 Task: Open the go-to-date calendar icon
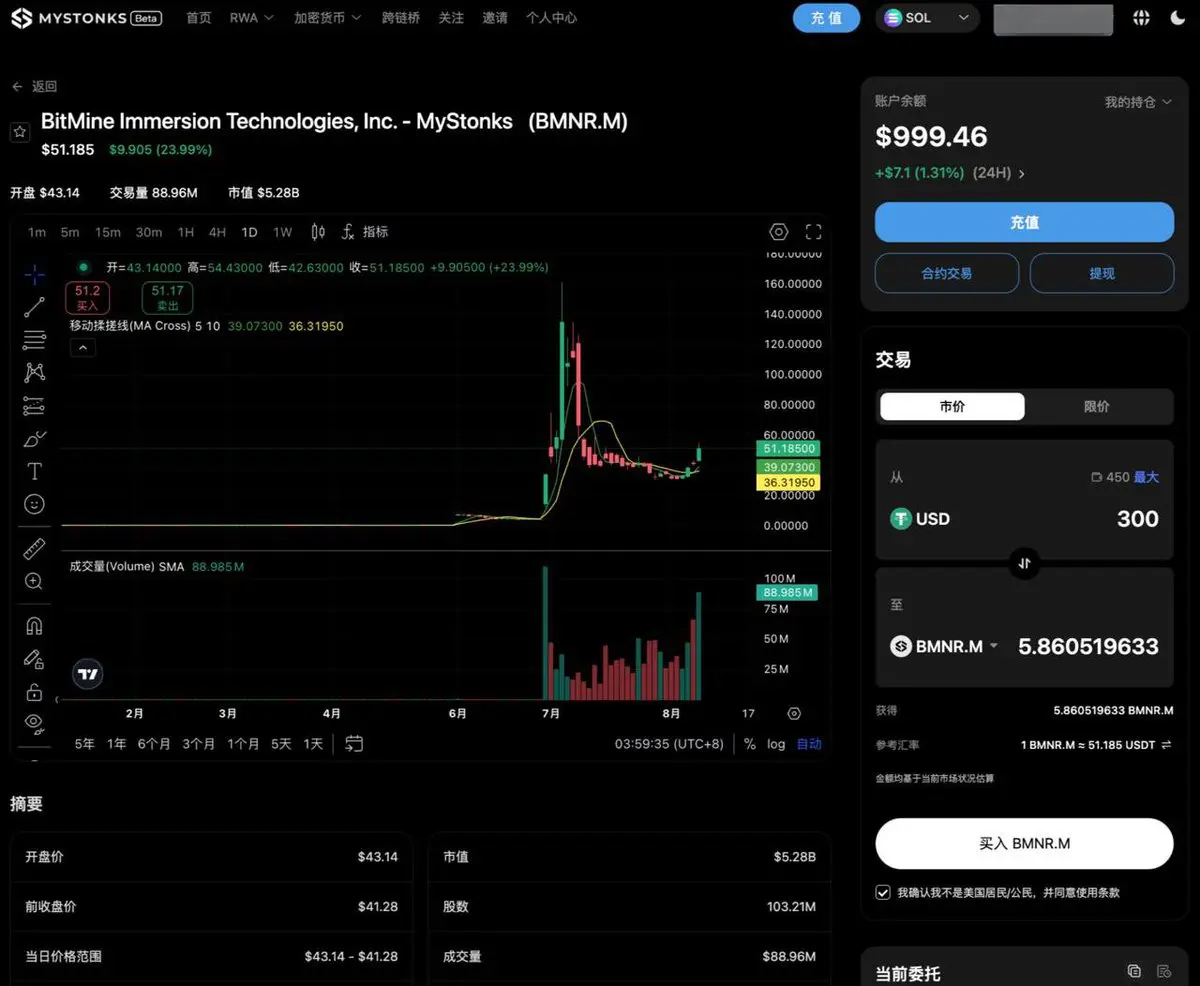point(354,744)
